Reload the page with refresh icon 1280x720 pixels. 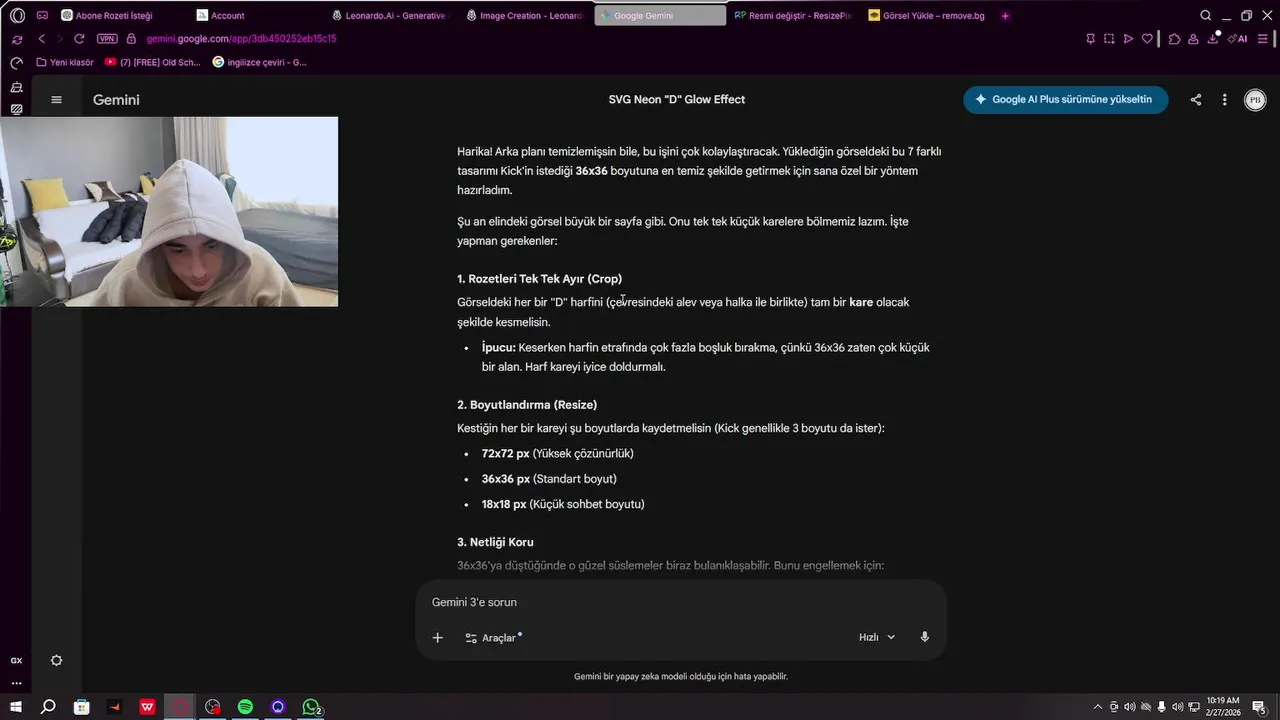pos(79,39)
